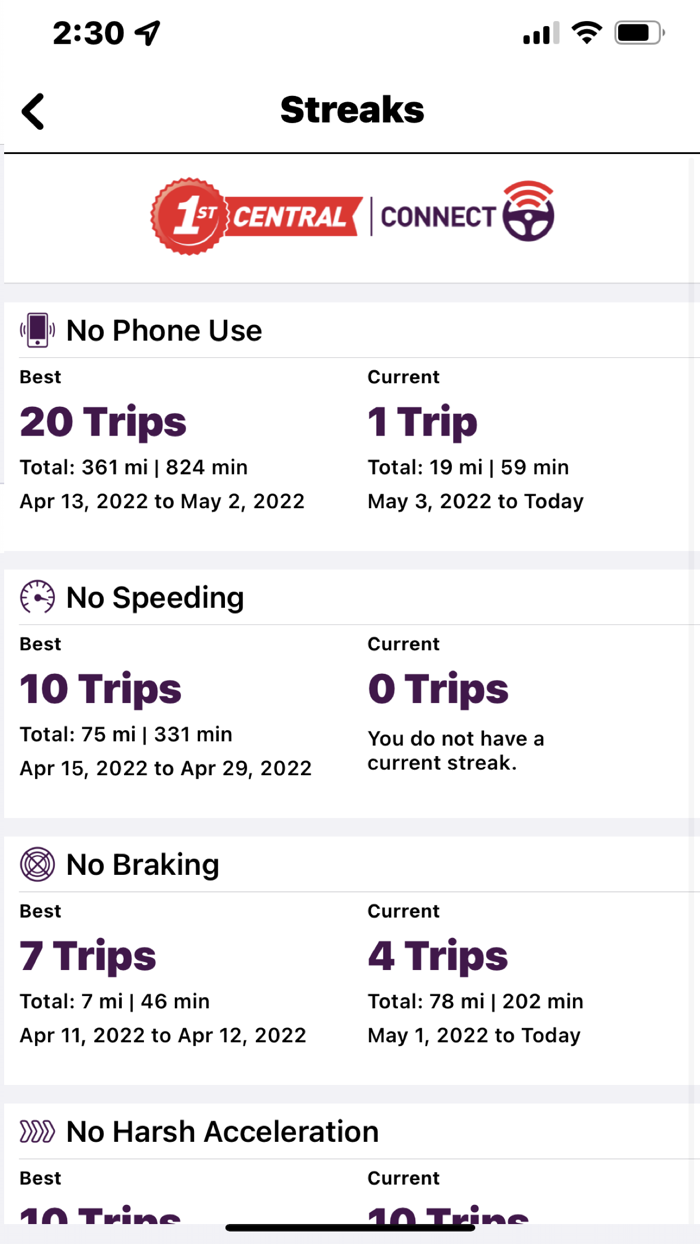Tap the Streaks page title
Viewport: 700px width, 1244px height.
(x=352, y=110)
